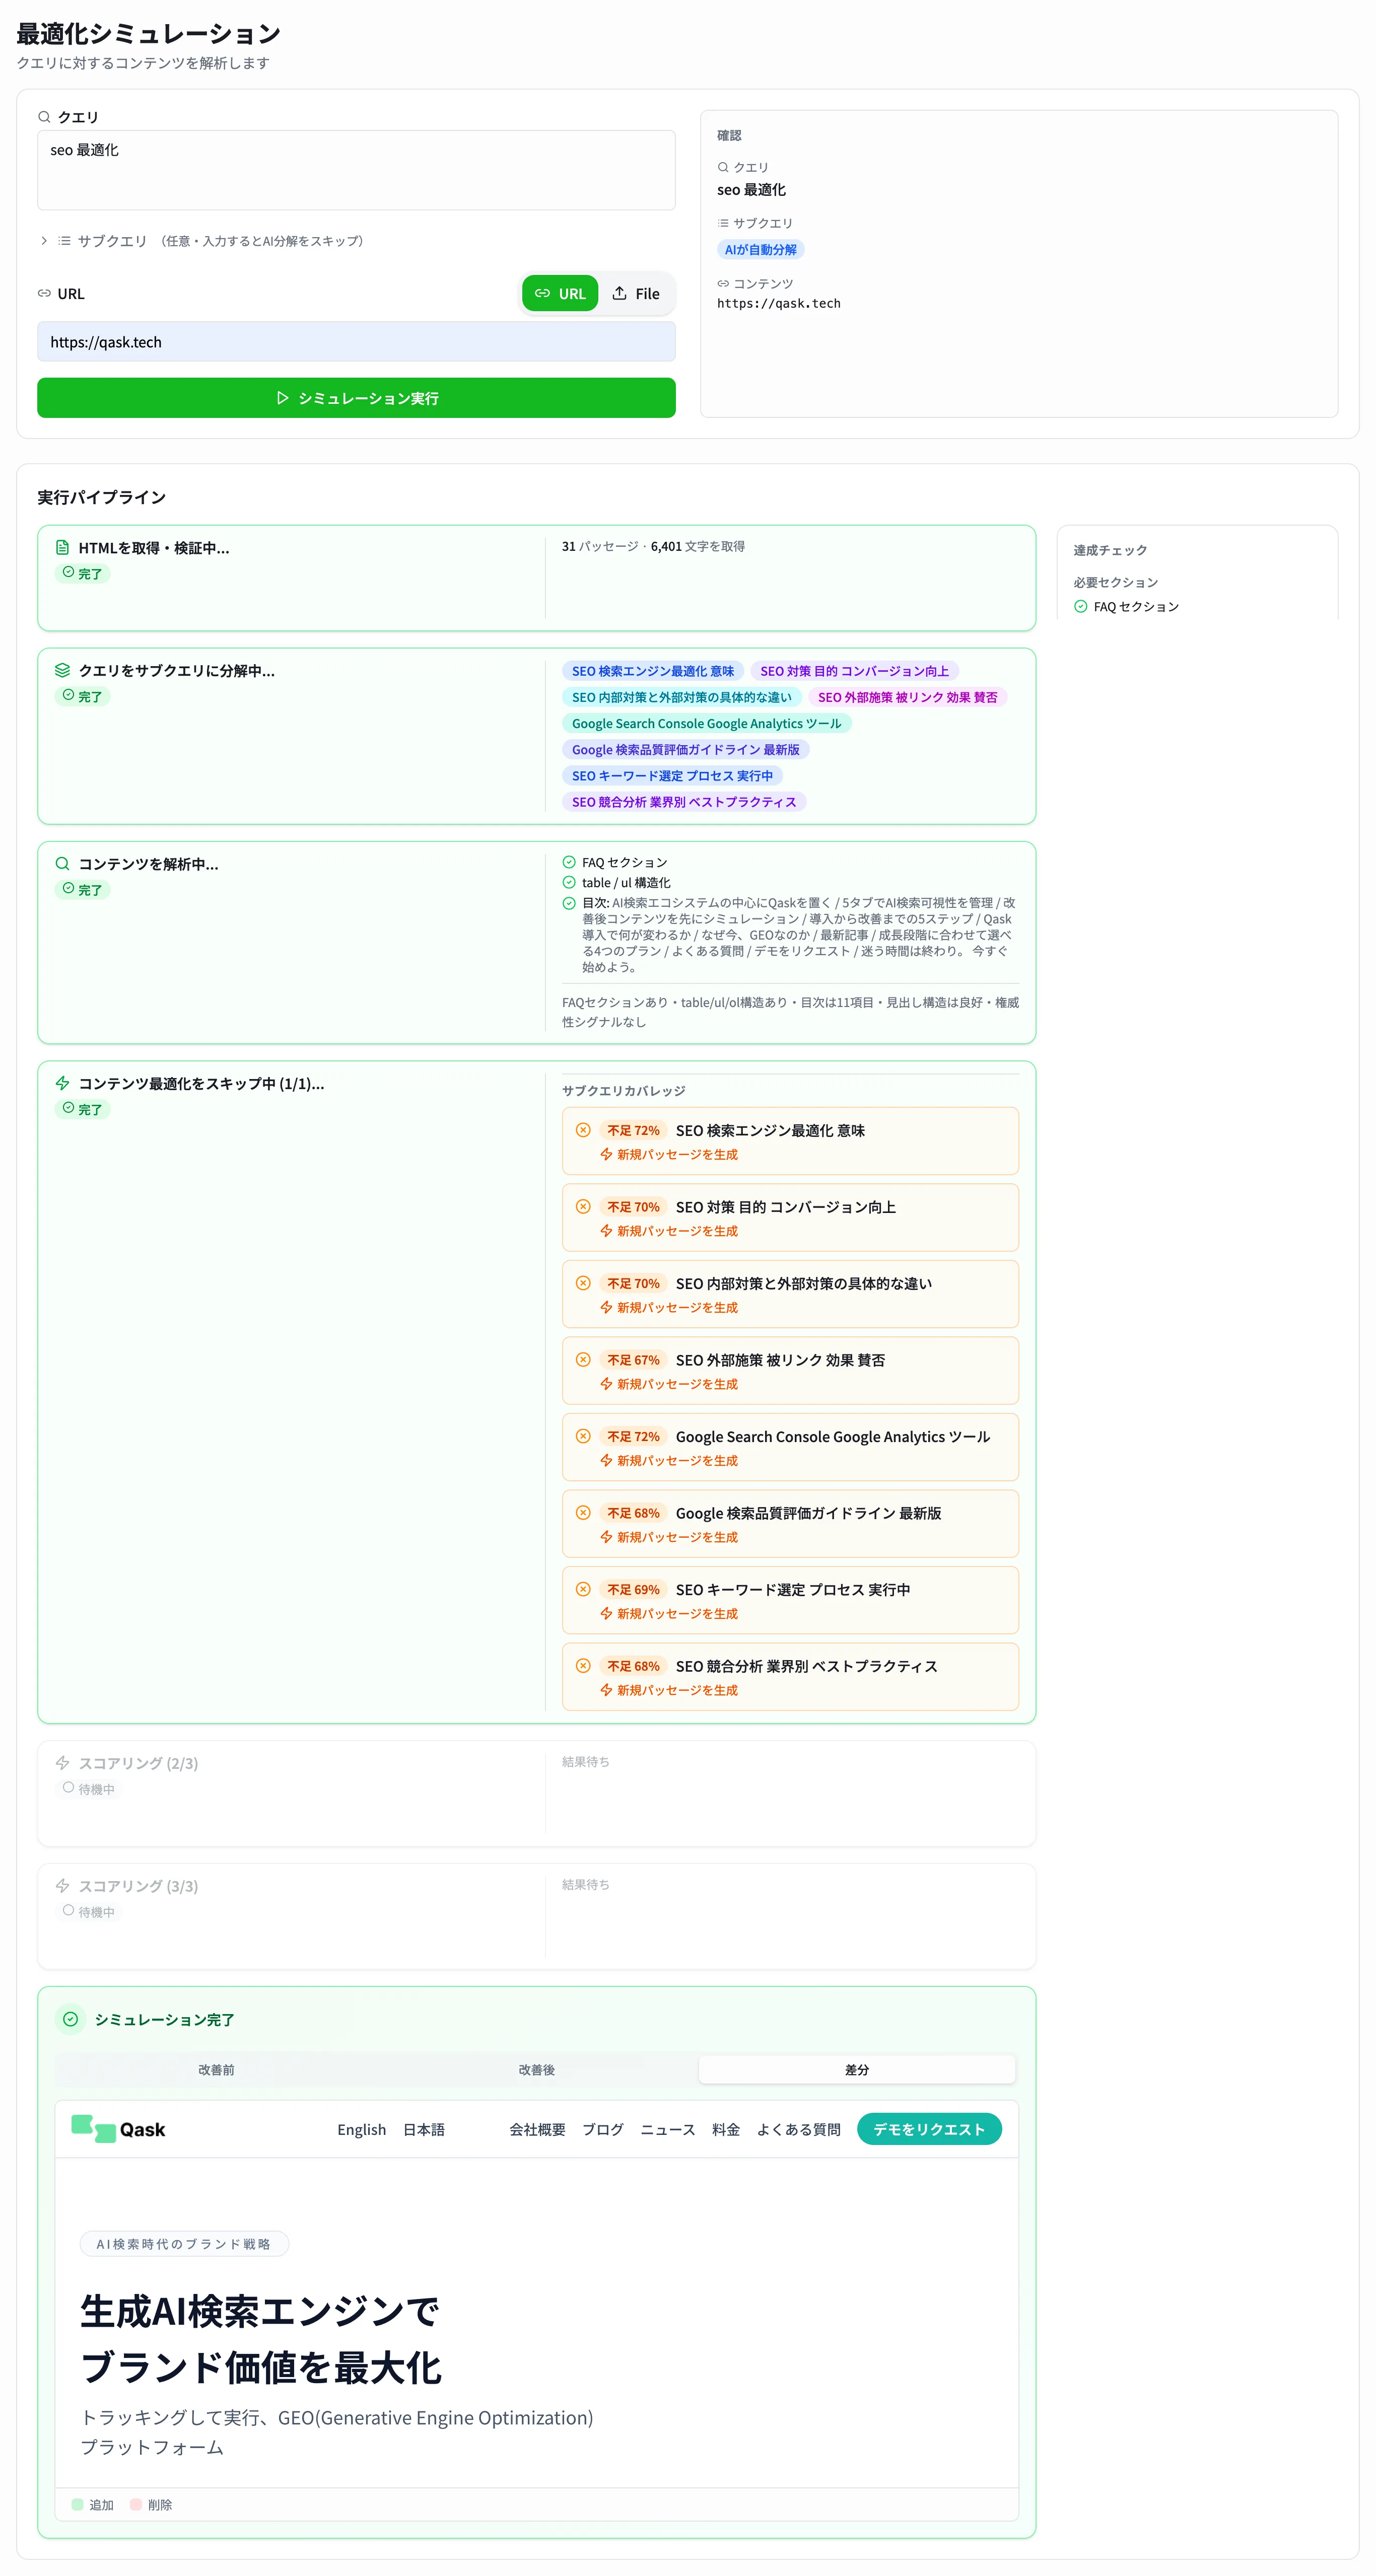Click the lightning icon next to コンテンツ最適化をスキップ中

62,1083
